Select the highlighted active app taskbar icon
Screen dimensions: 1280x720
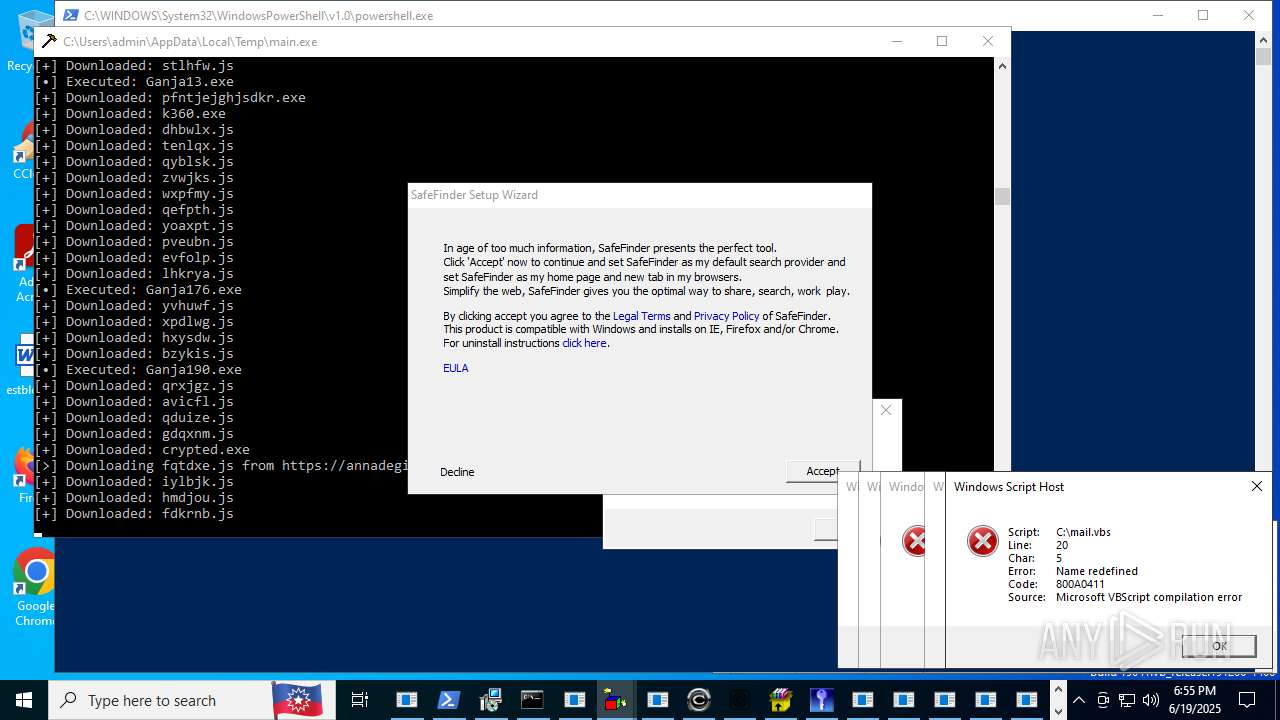(x=615, y=700)
